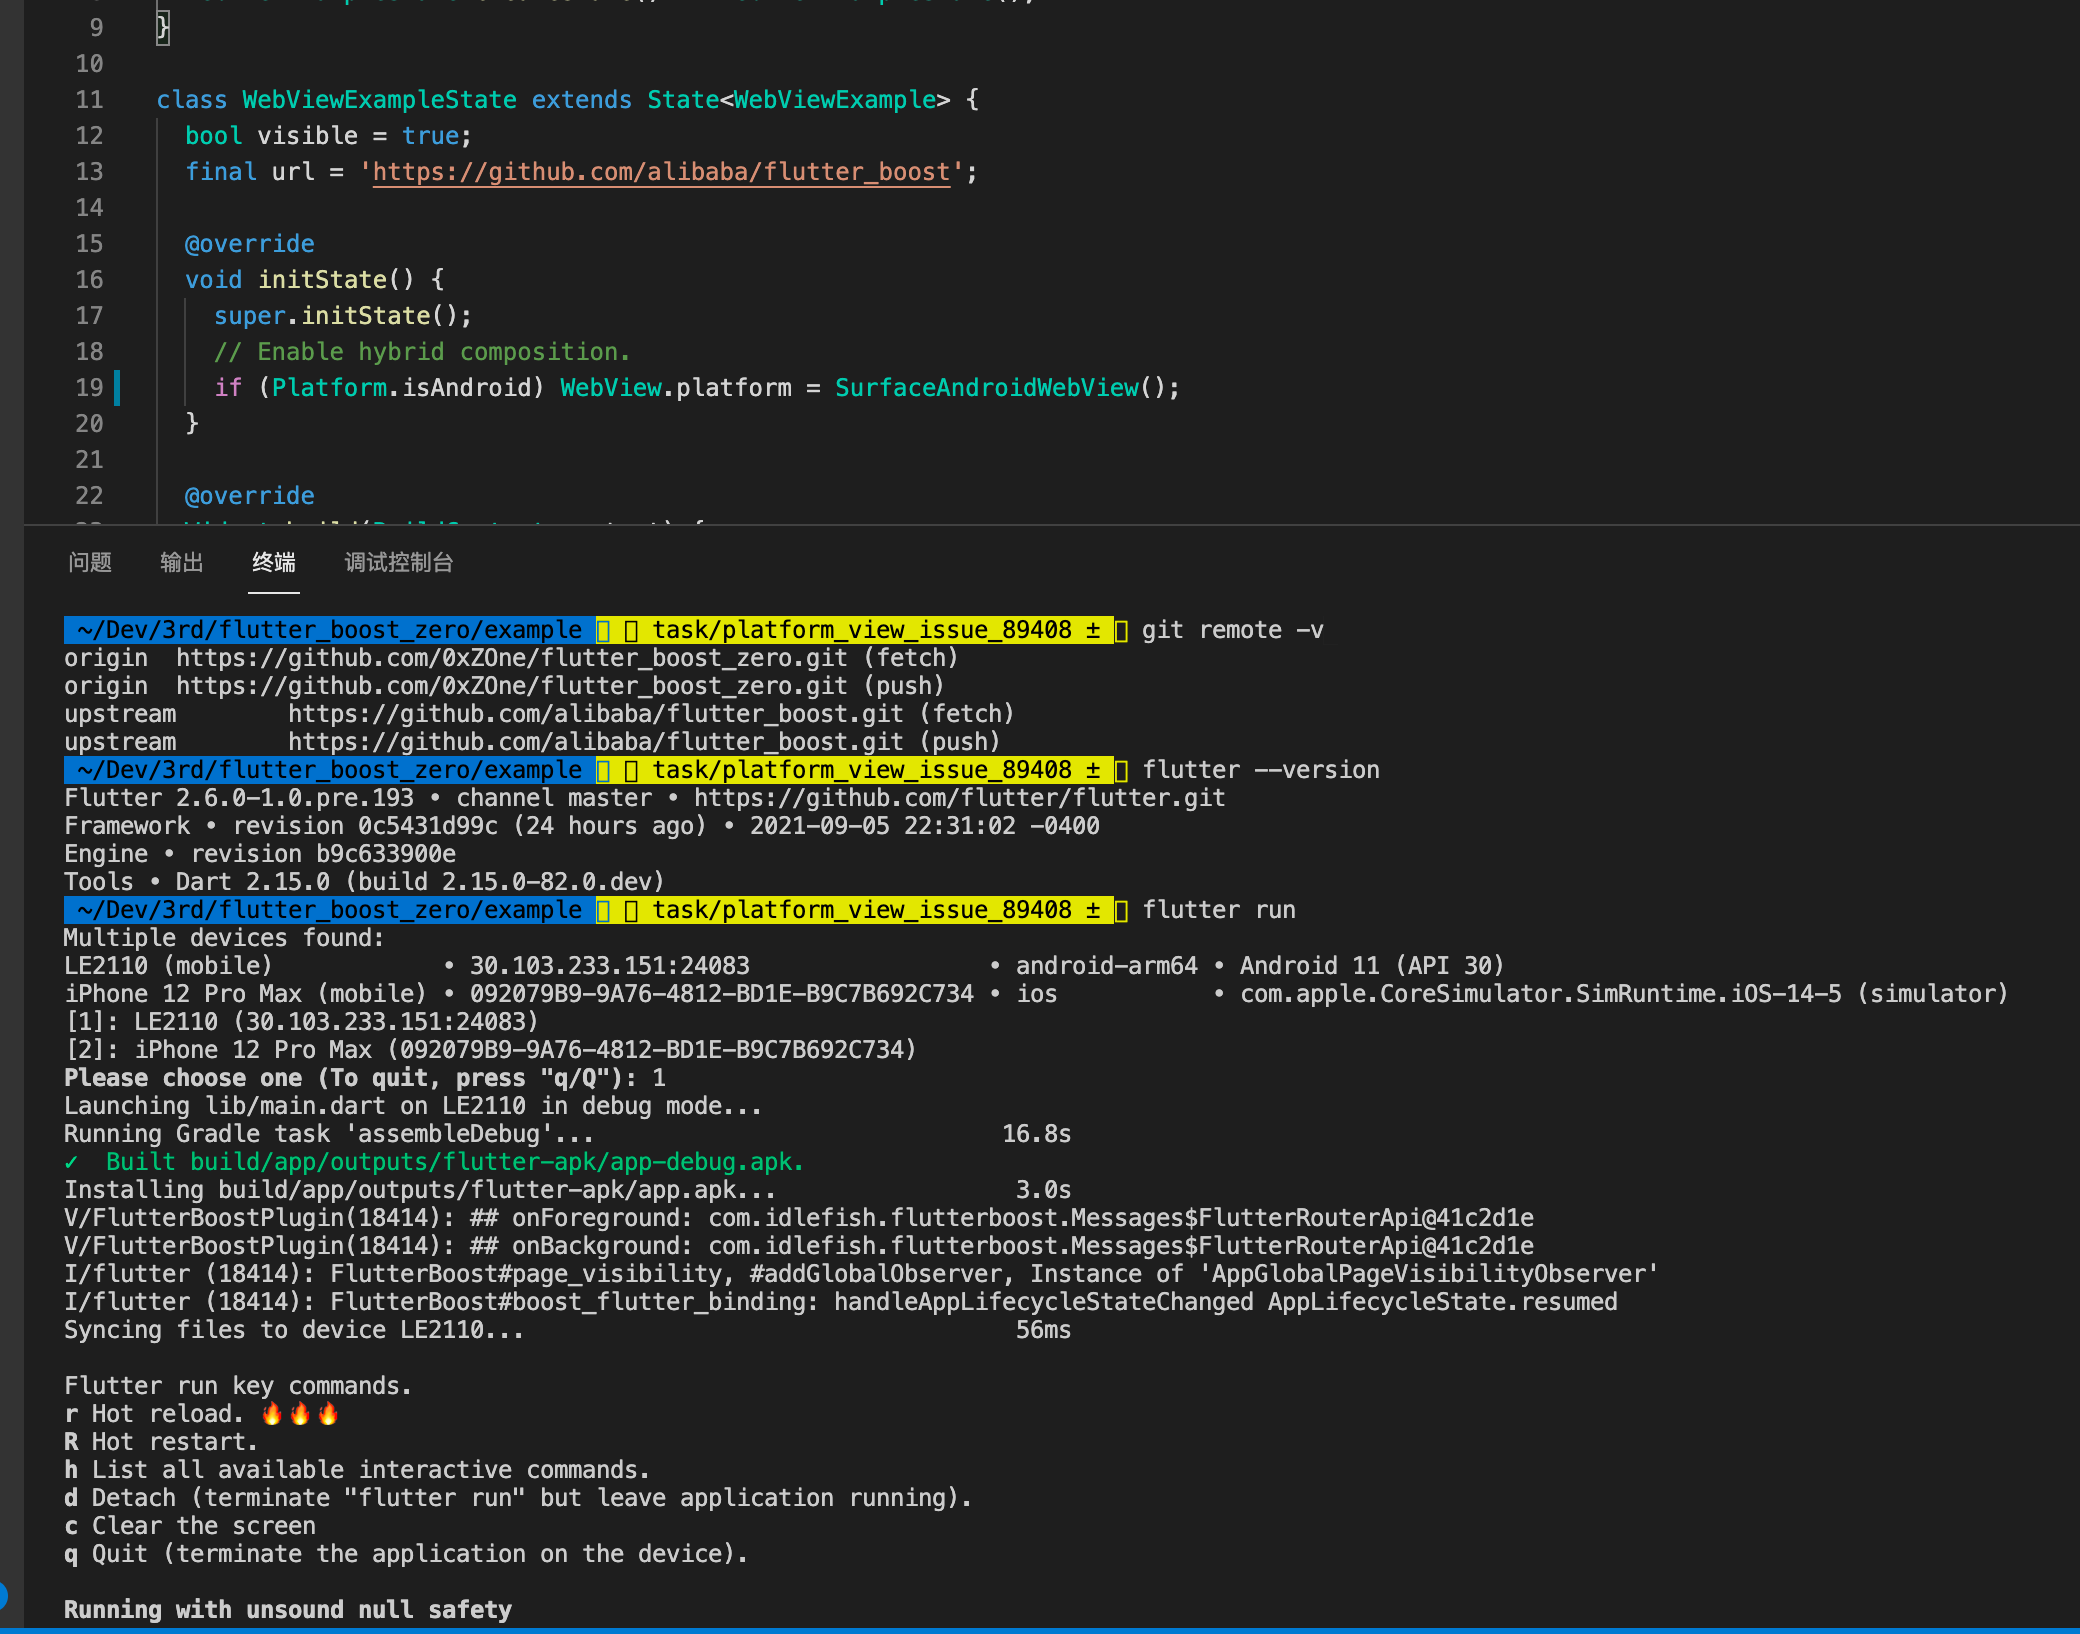This screenshot has width=2080, height=1634.
Task: Click the blue progress bar at screen bottom
Action: [1040, 1630]
